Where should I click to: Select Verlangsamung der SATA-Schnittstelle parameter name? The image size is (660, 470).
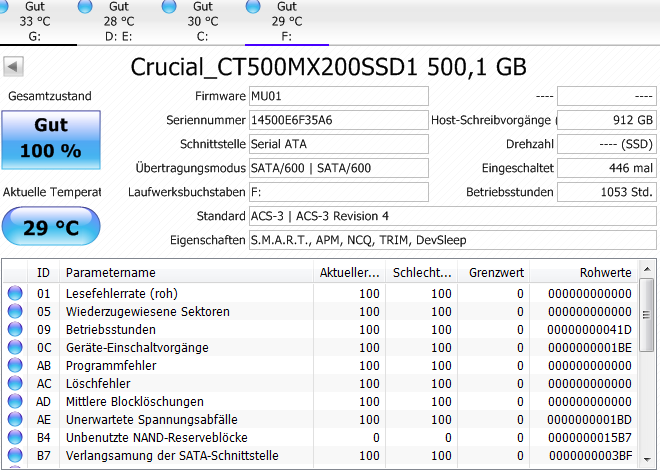172,456
